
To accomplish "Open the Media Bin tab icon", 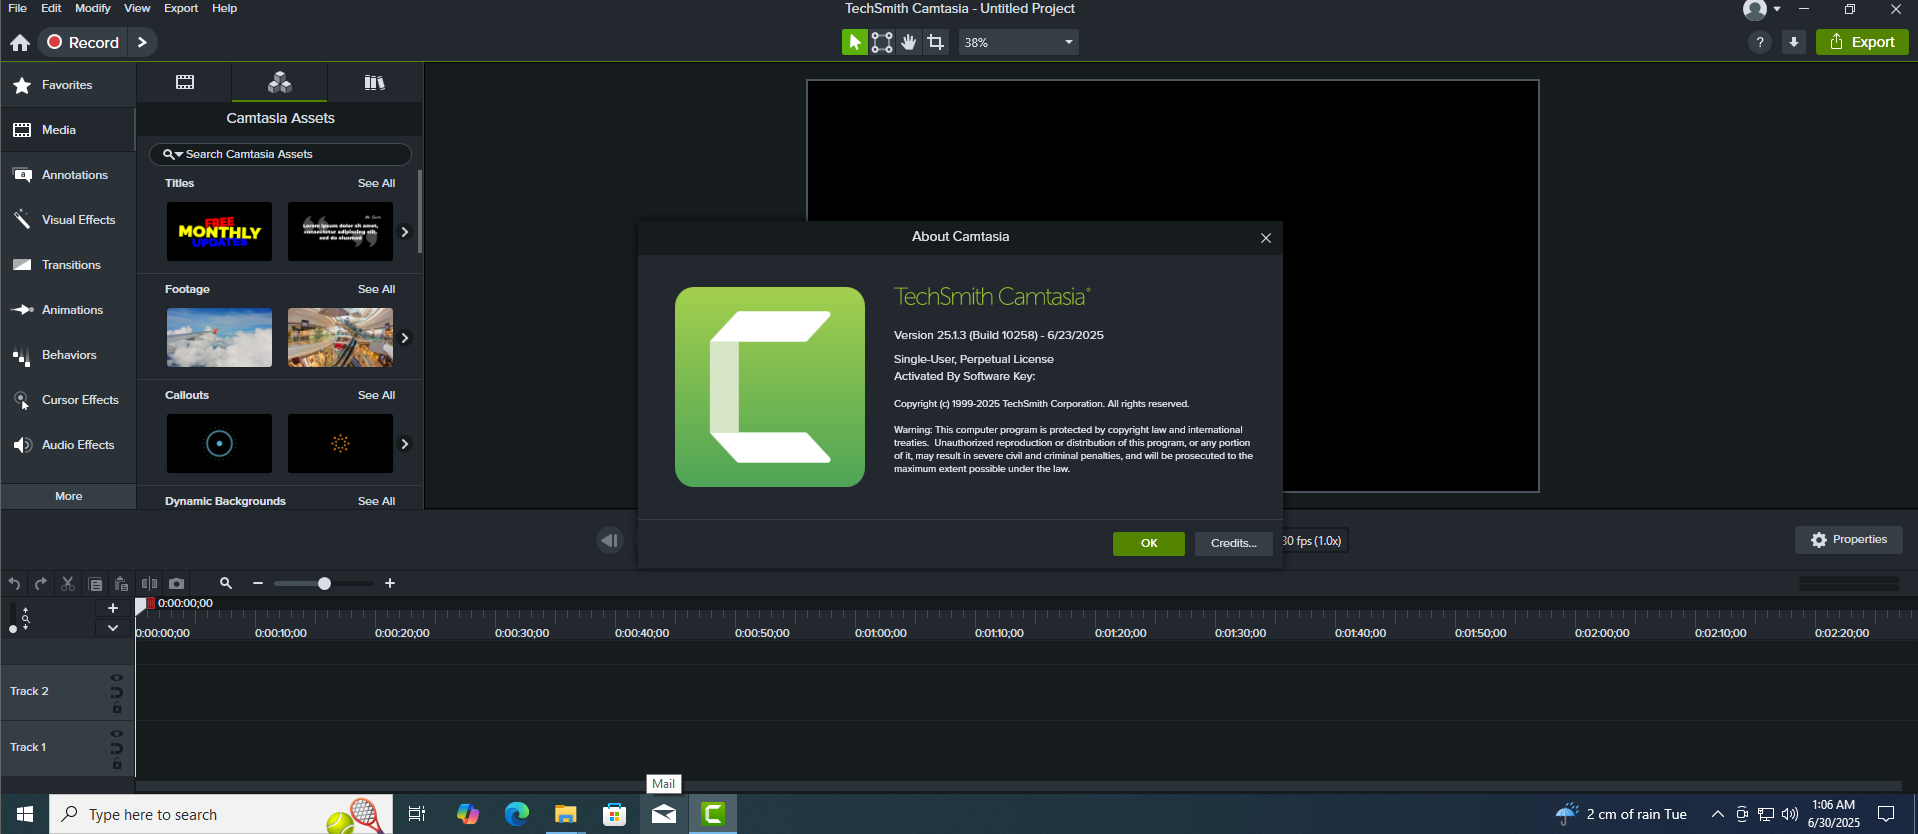I will point(185,82).
